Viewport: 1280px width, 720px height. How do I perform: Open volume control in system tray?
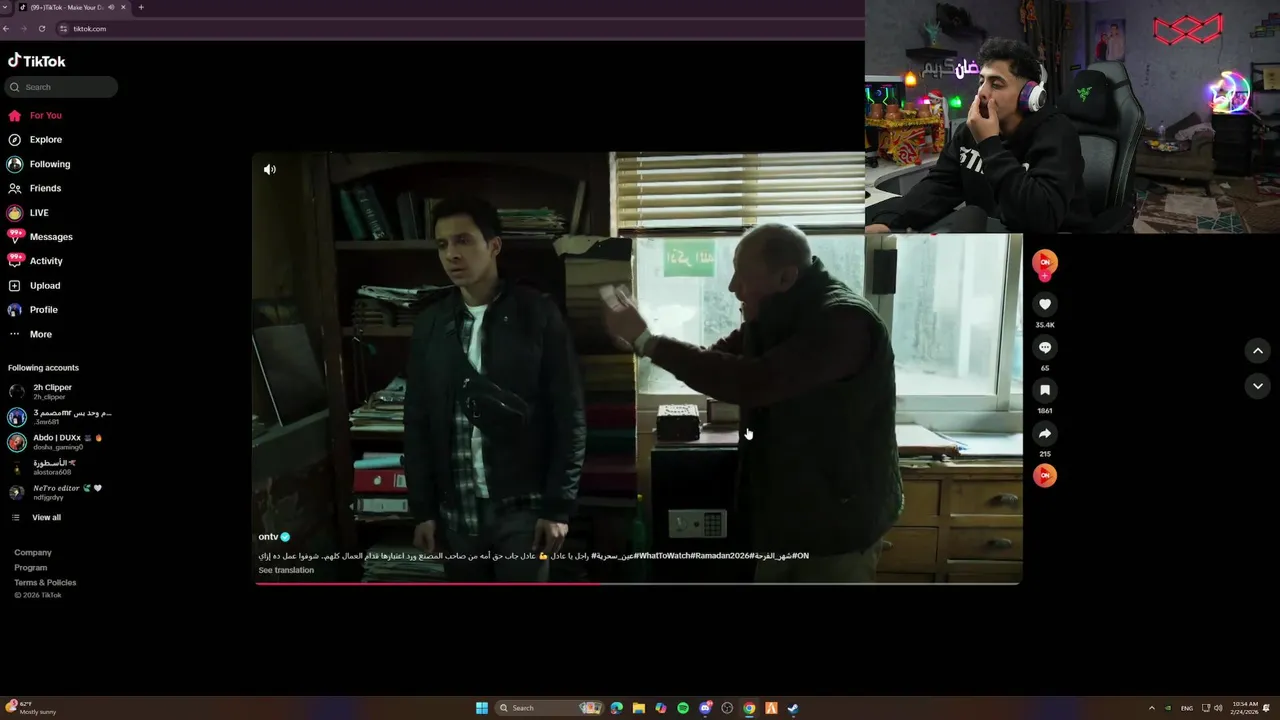[x=1218, y=708]
